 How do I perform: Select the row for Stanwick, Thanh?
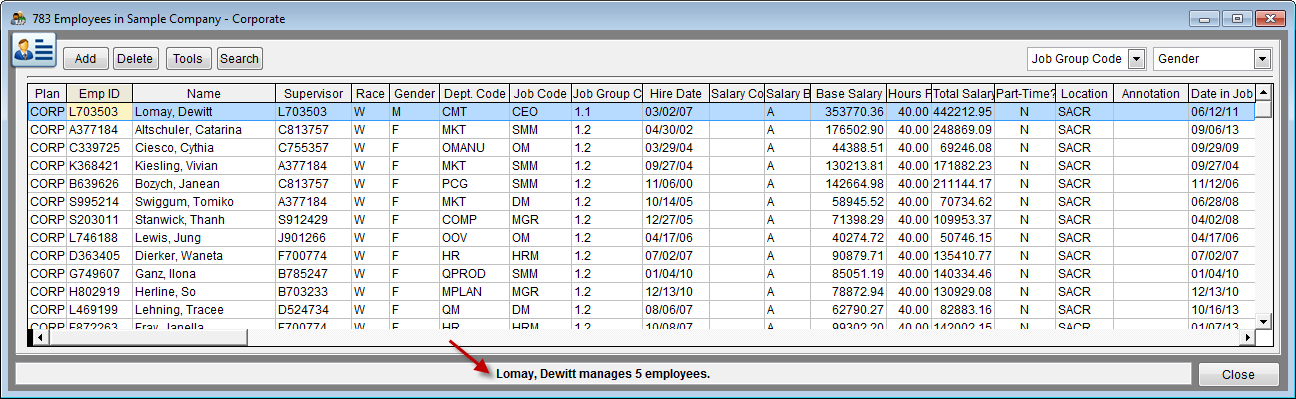[641, 220]
